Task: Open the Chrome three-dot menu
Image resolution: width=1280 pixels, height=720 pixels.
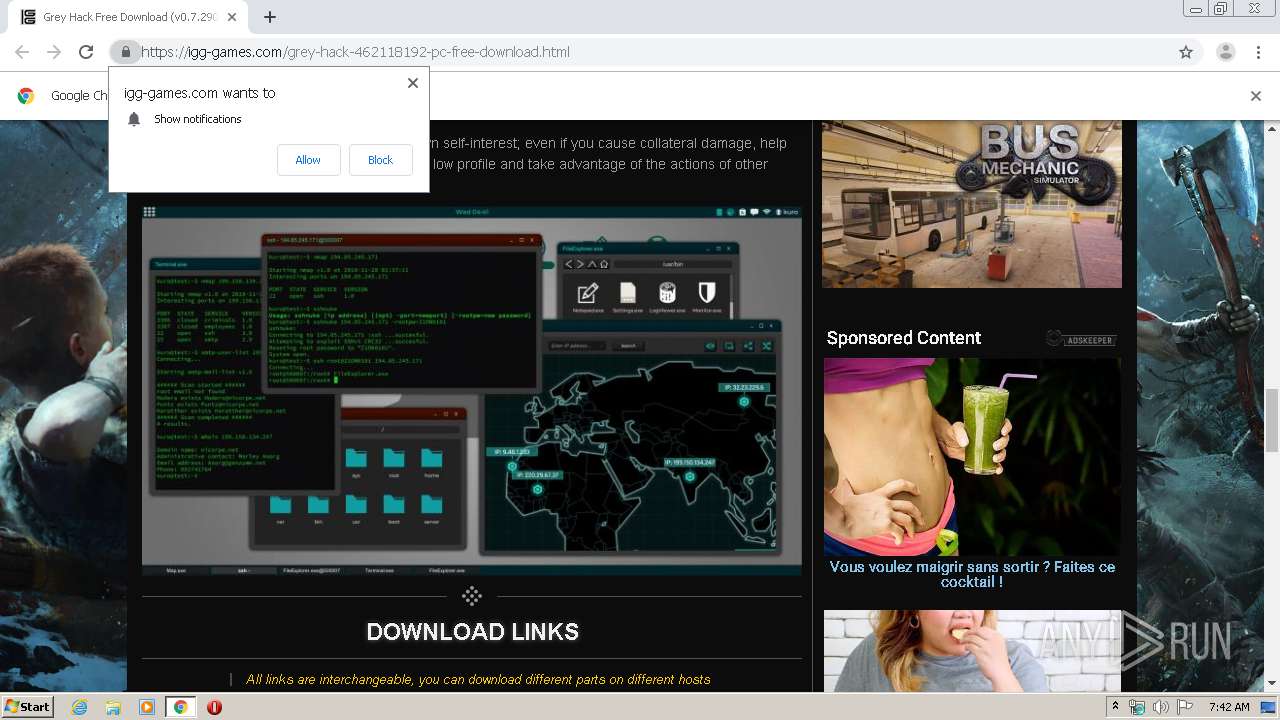Action: point(1258,52)
